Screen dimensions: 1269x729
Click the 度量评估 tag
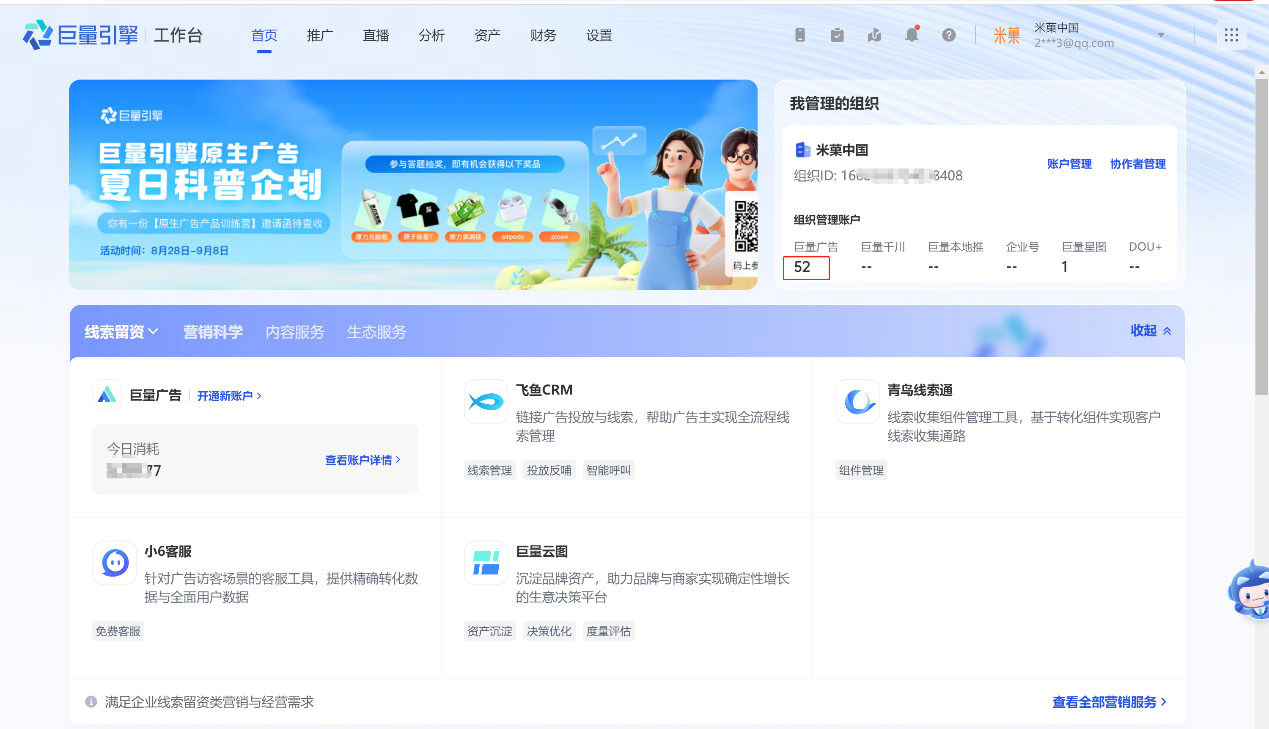pos(608,631)
